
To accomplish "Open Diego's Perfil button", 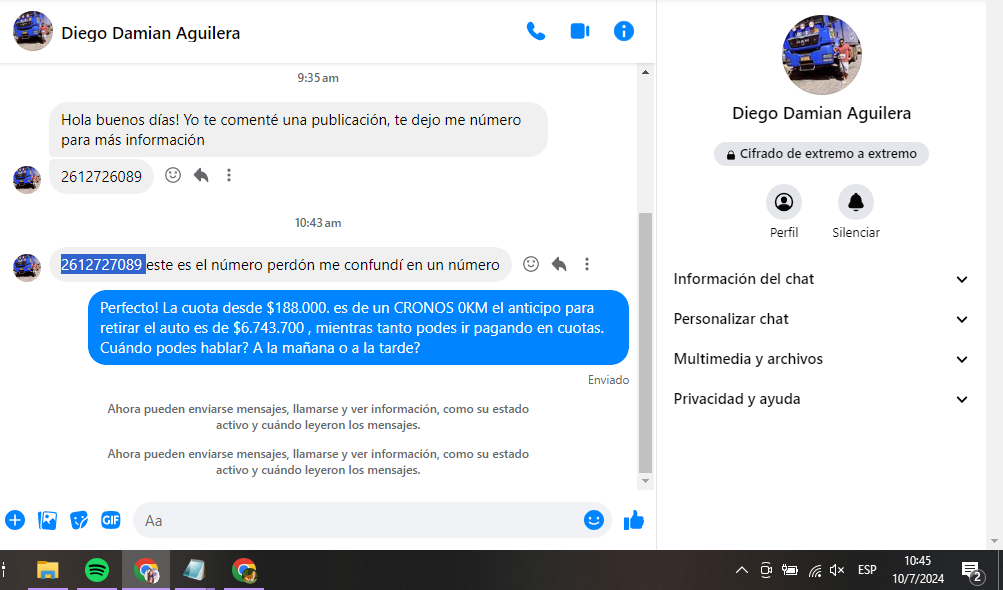I will coord(784,202).
